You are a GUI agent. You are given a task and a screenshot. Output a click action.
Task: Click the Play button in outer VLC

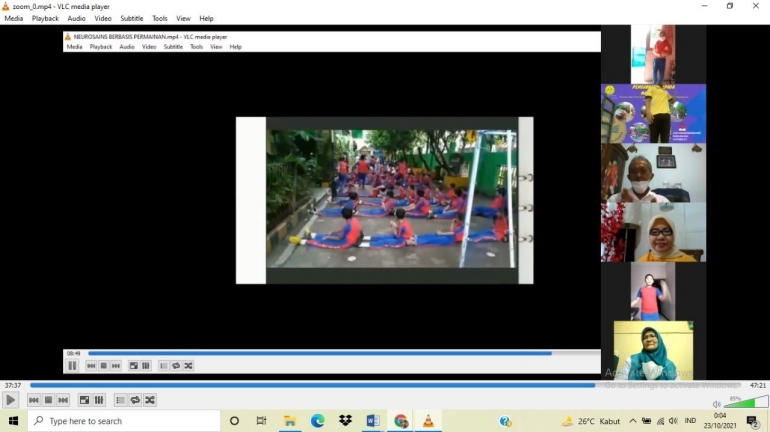tap(10, 400)
